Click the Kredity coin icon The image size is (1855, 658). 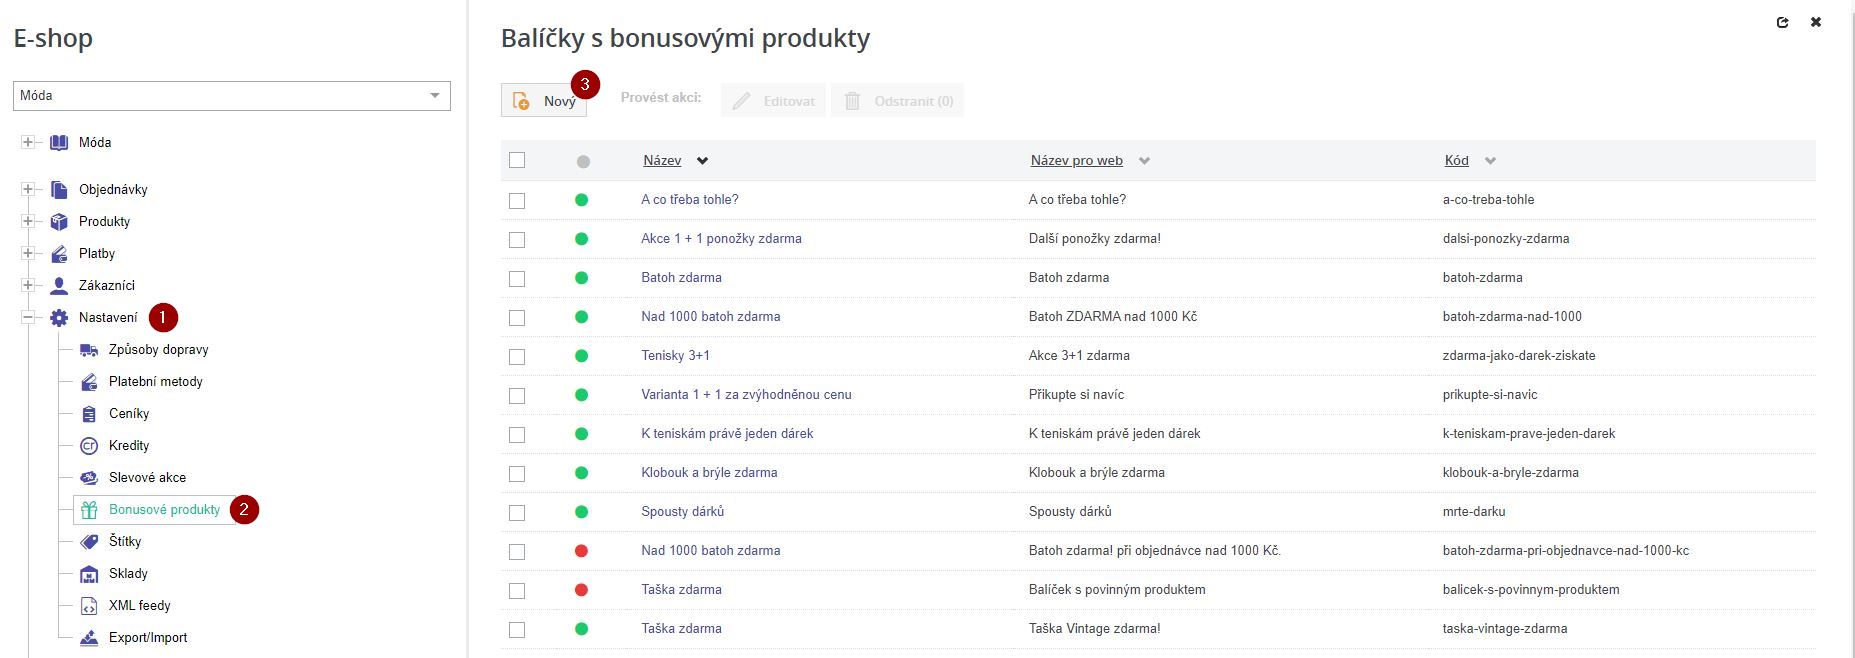(89, 446)
